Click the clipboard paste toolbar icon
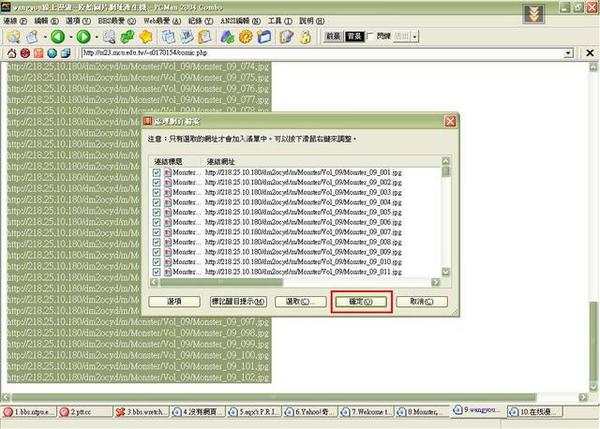This screenshot has width=600, height=429. pos(205,37)
